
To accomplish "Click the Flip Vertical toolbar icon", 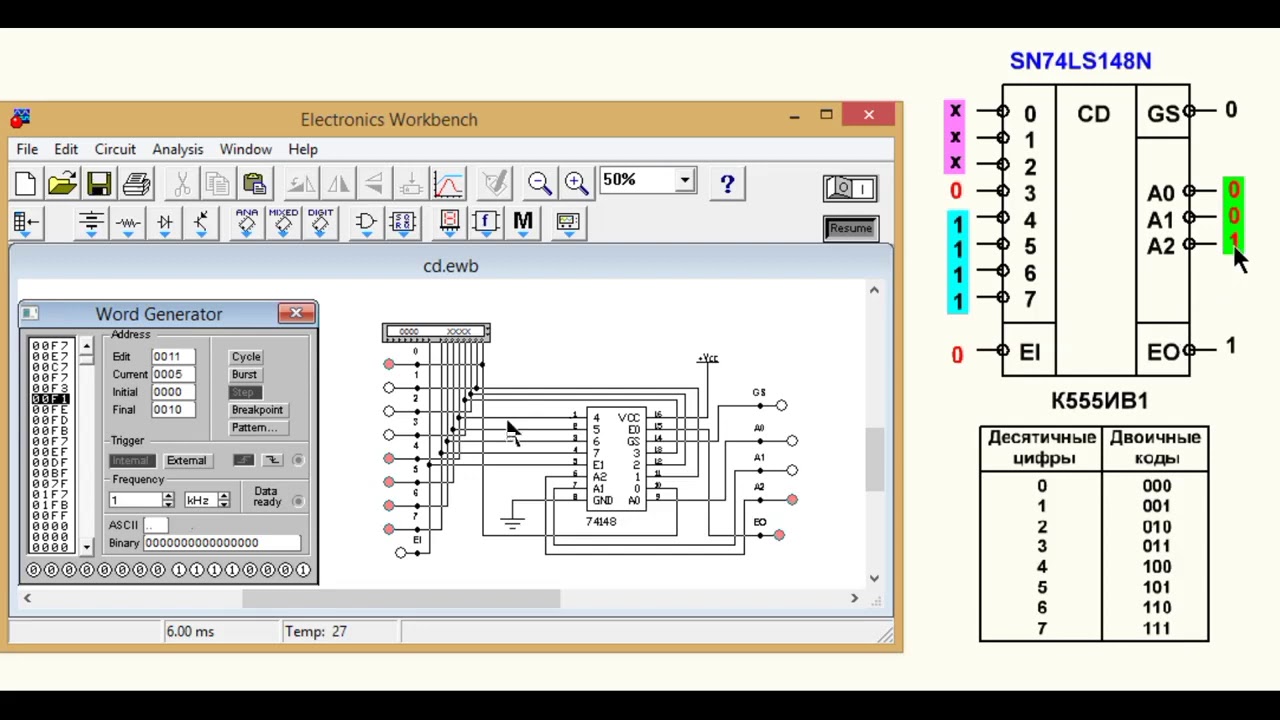I will (x=374, y=184).
